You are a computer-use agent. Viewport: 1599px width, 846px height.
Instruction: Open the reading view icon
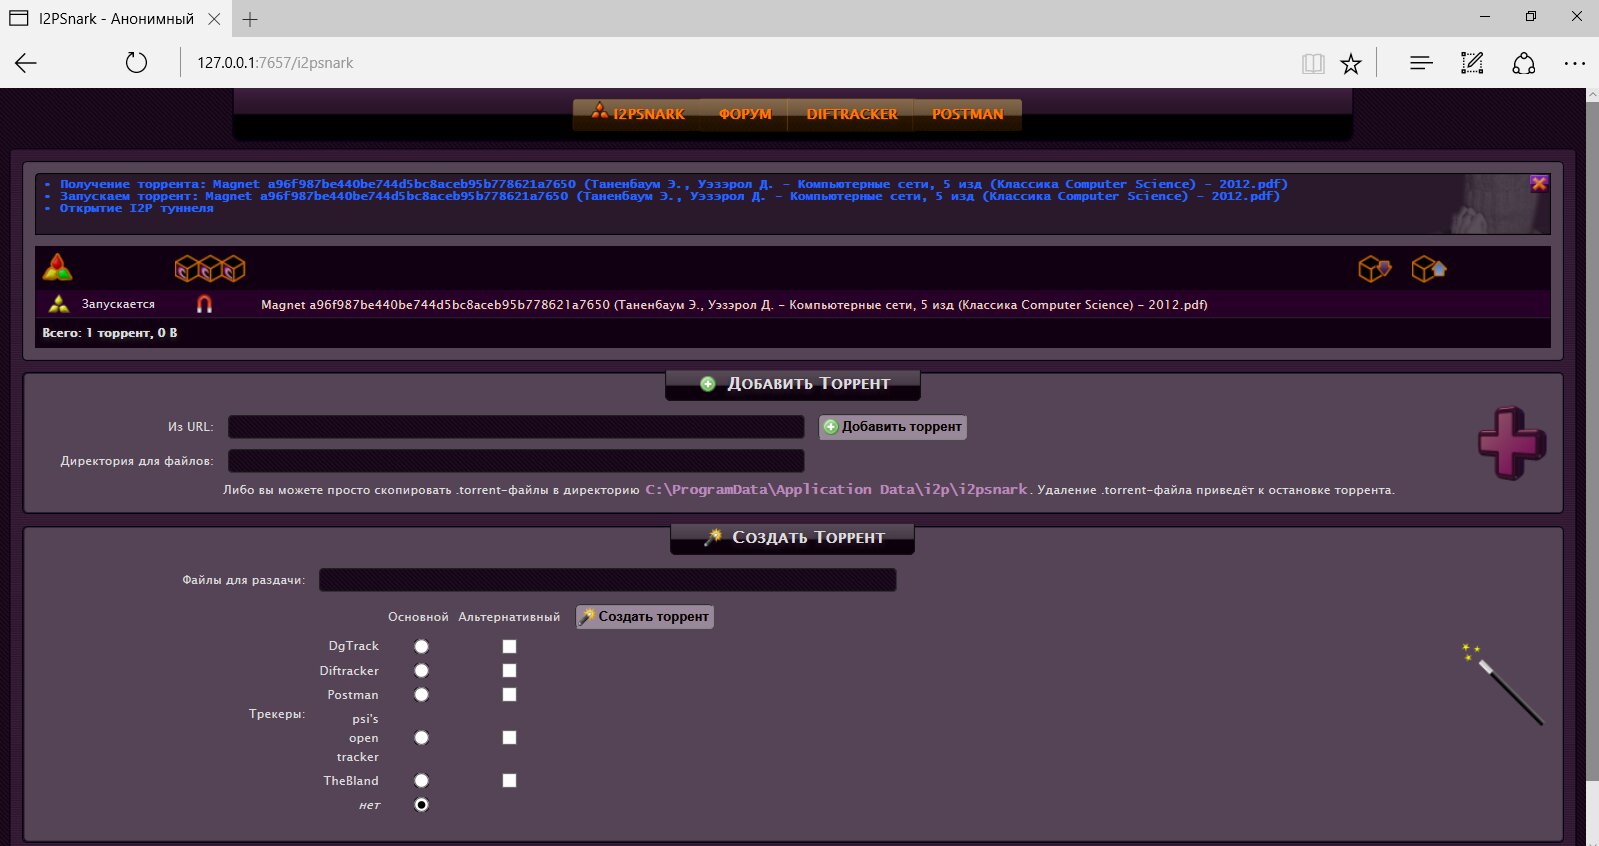point(1313,64)
